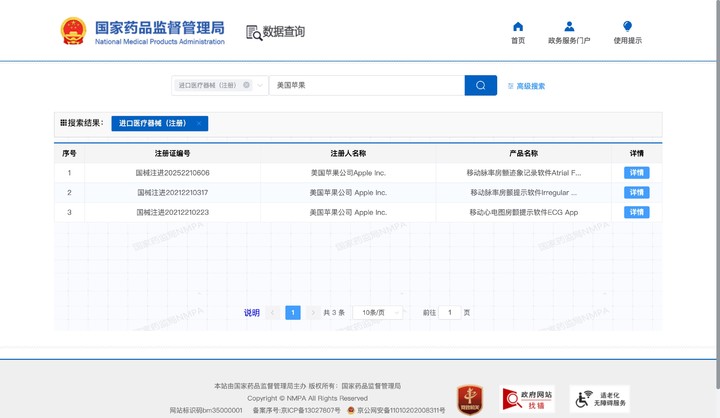Viewport: 720px width, 418px height.
Task: Click the 使用提示 lightbulb icon
Action: 627,27
